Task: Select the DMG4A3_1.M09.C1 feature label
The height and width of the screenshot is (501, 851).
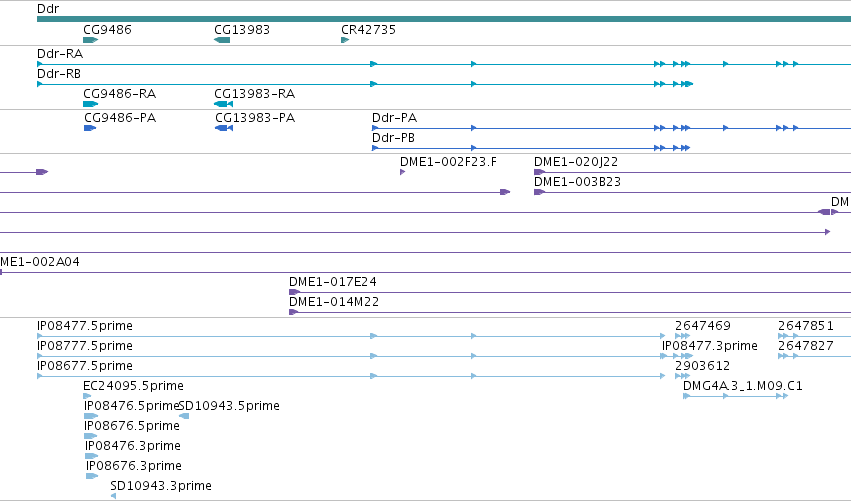Action: (x=742, y=386)
